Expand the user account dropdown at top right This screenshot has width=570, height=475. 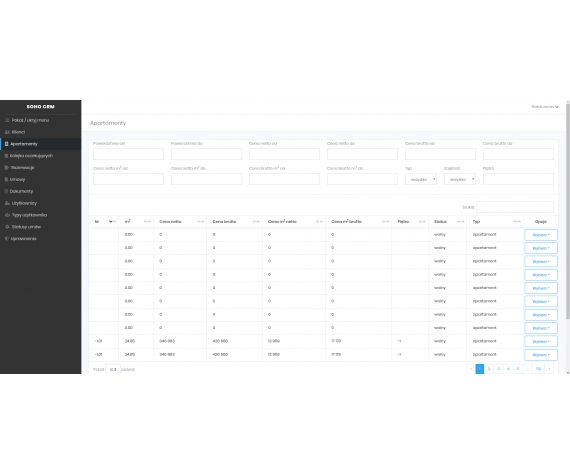pyautogui.click(x=545, y=106)
